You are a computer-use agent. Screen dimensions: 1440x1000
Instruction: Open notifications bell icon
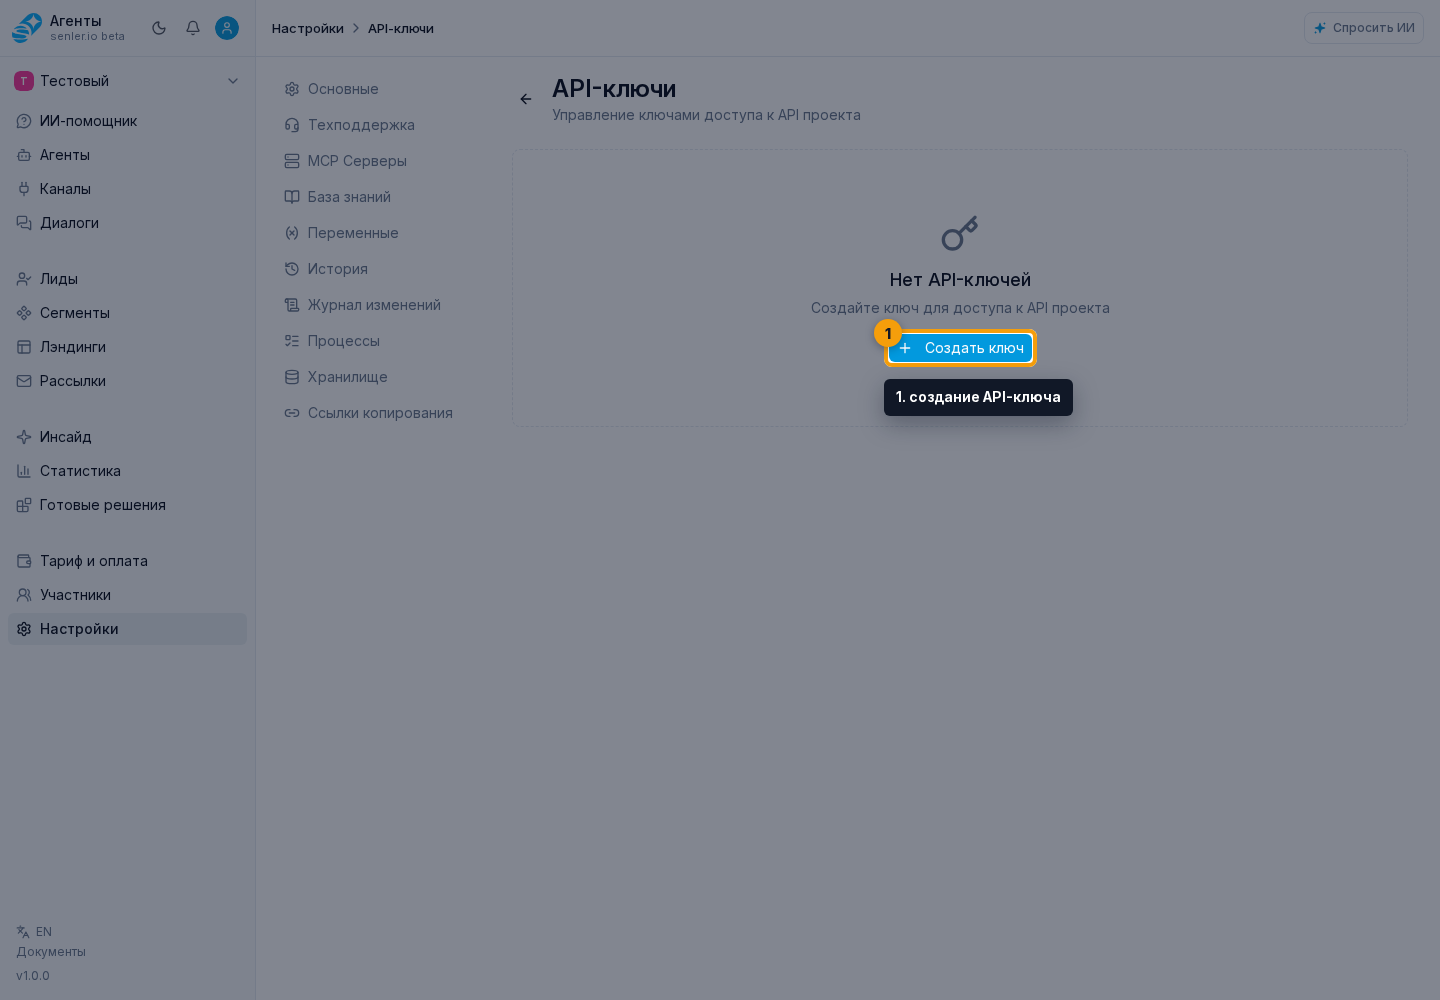(x=193, y=28)
